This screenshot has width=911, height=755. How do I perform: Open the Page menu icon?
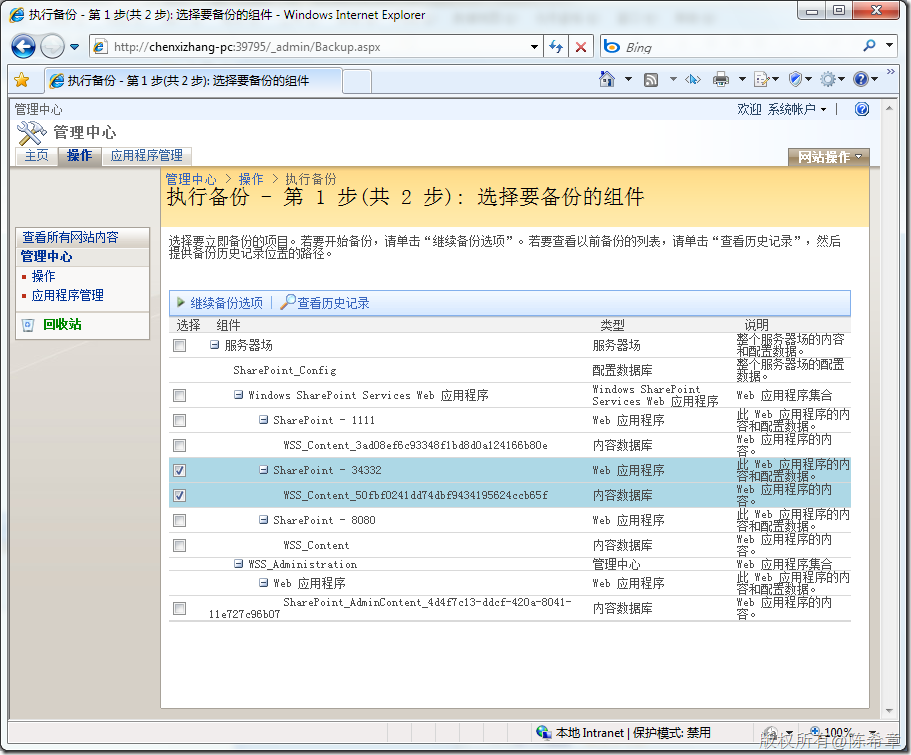coord(765,80)
